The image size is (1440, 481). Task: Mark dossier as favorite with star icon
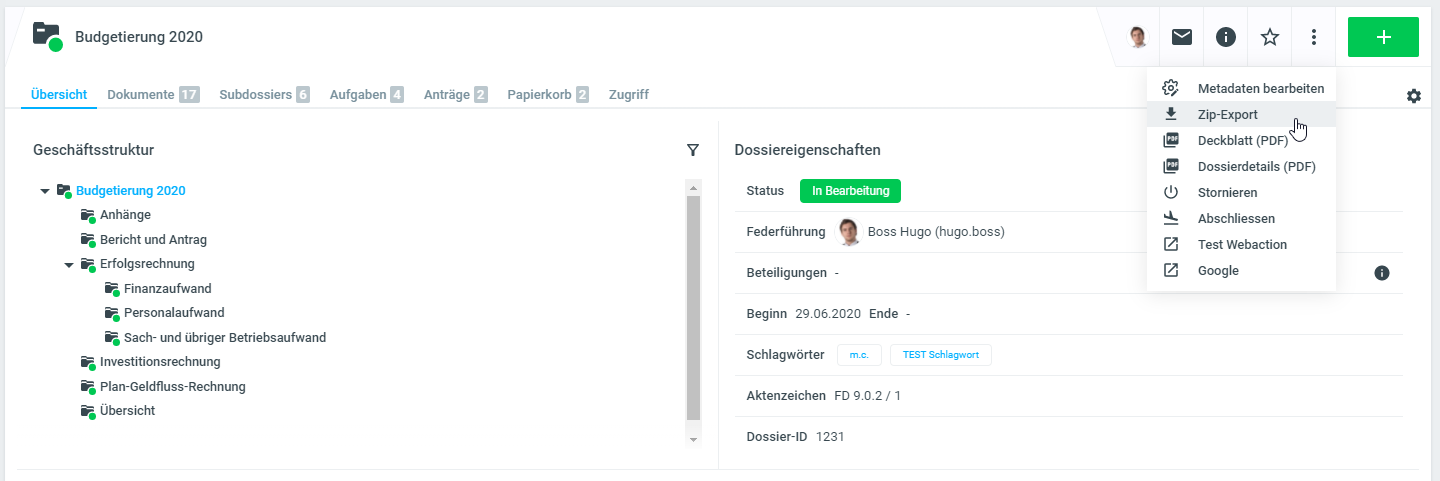tap(1270, 37)
